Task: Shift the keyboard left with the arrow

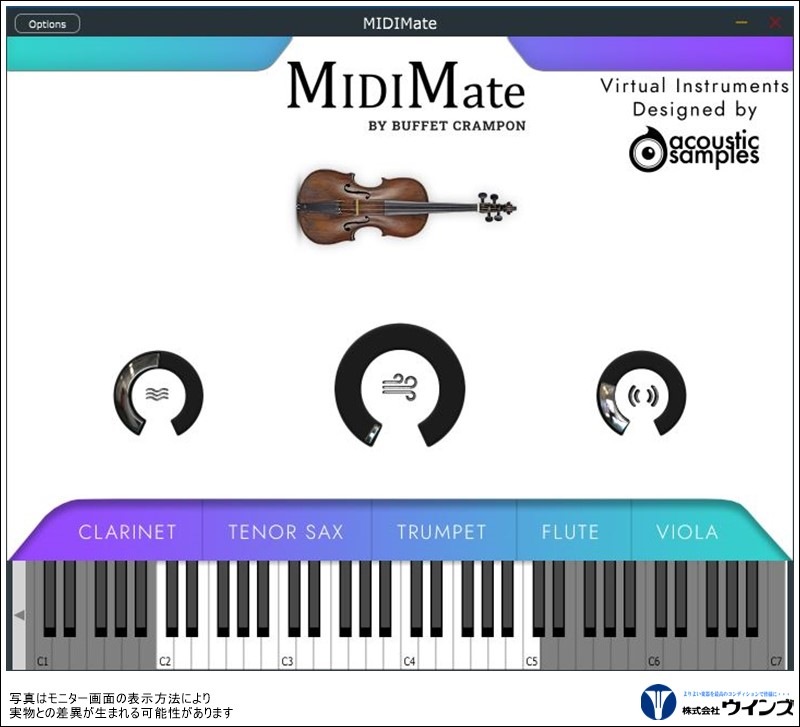Action: coord(19,615)
